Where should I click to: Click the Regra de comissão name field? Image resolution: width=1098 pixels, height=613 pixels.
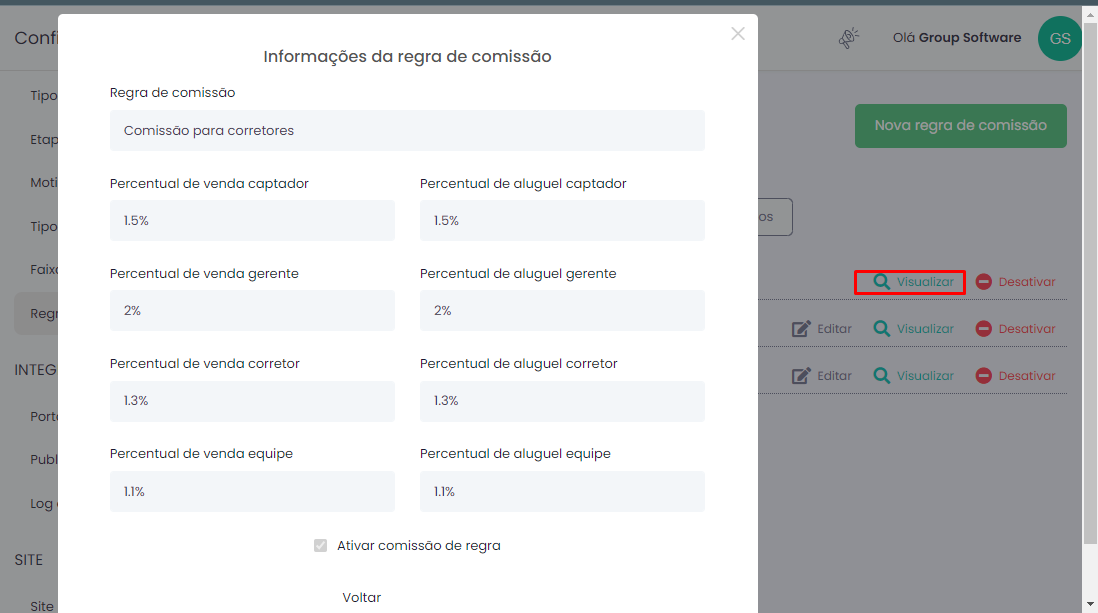coord(407,130)
